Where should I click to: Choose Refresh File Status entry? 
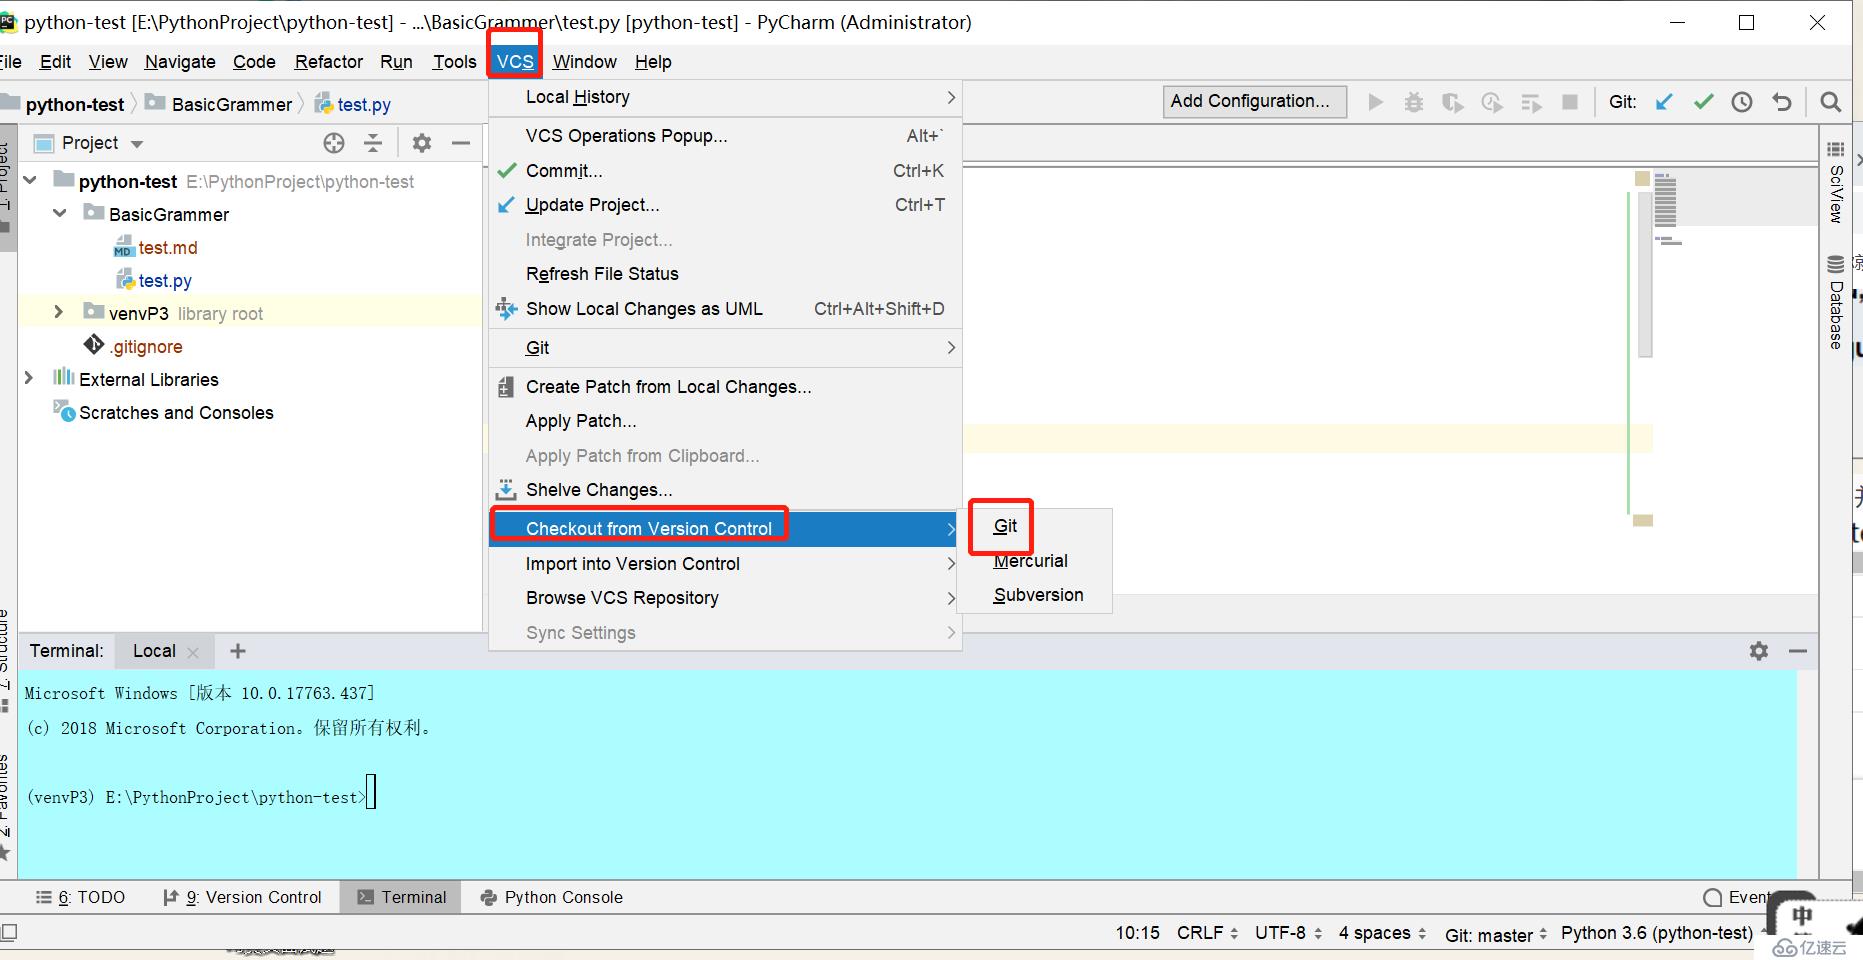[725, 274]
